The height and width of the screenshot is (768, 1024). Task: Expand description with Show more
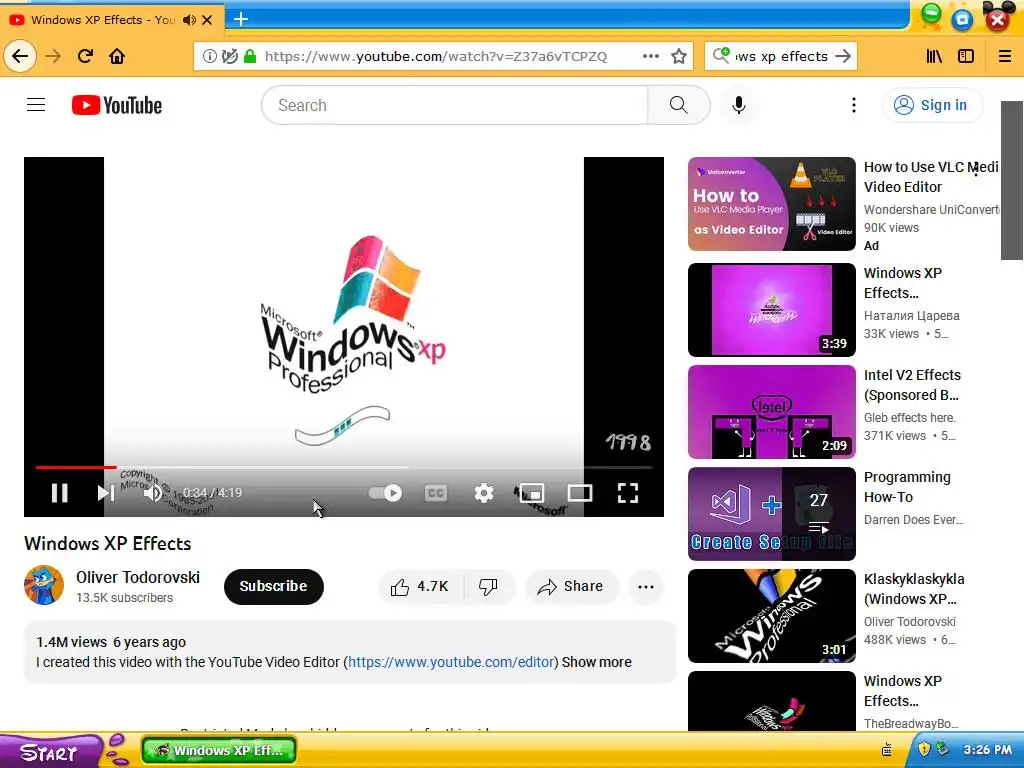596,662
